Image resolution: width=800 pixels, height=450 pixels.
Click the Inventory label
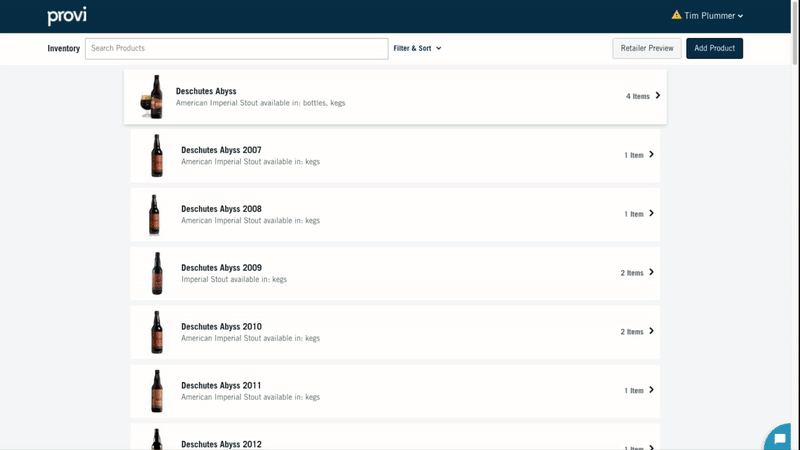[x=63, y=48]
